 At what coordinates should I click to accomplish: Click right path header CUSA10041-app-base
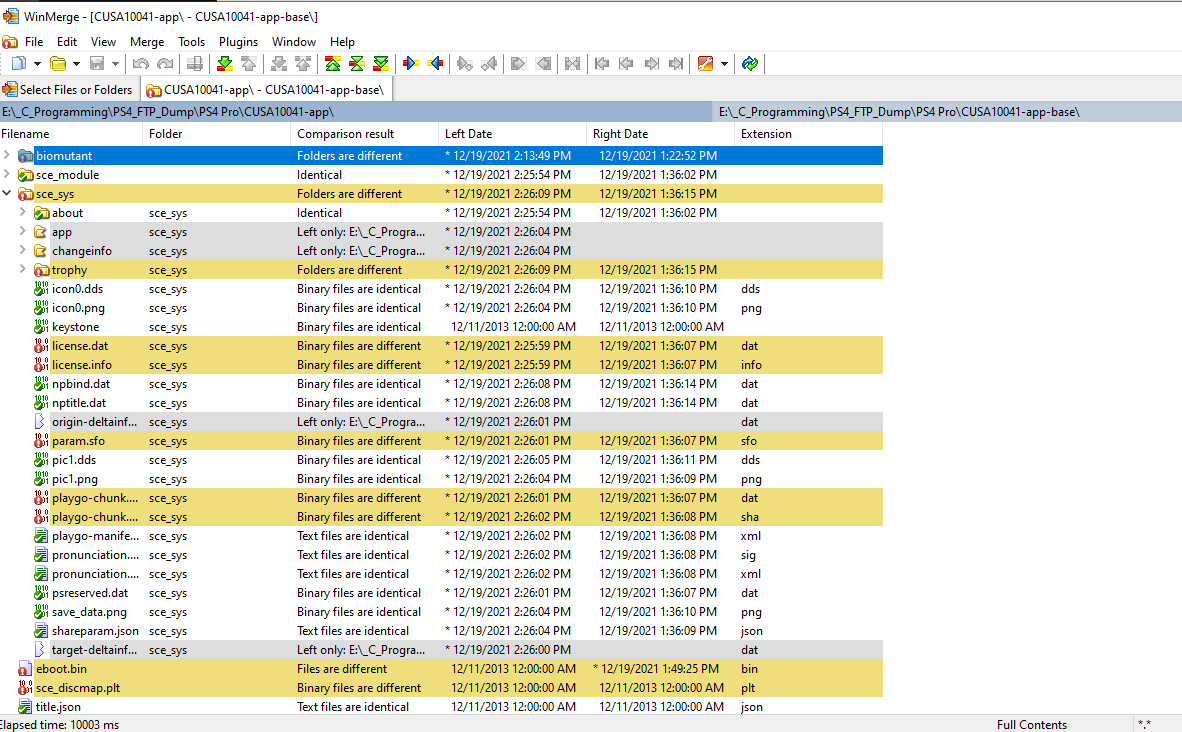(x=948, y=112)
